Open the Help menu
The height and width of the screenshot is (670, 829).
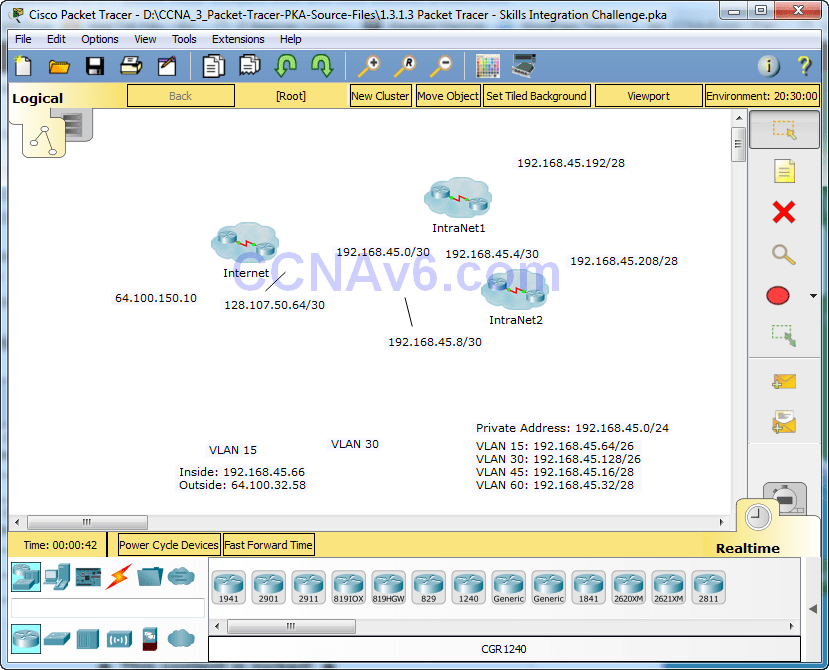point(290,39)
